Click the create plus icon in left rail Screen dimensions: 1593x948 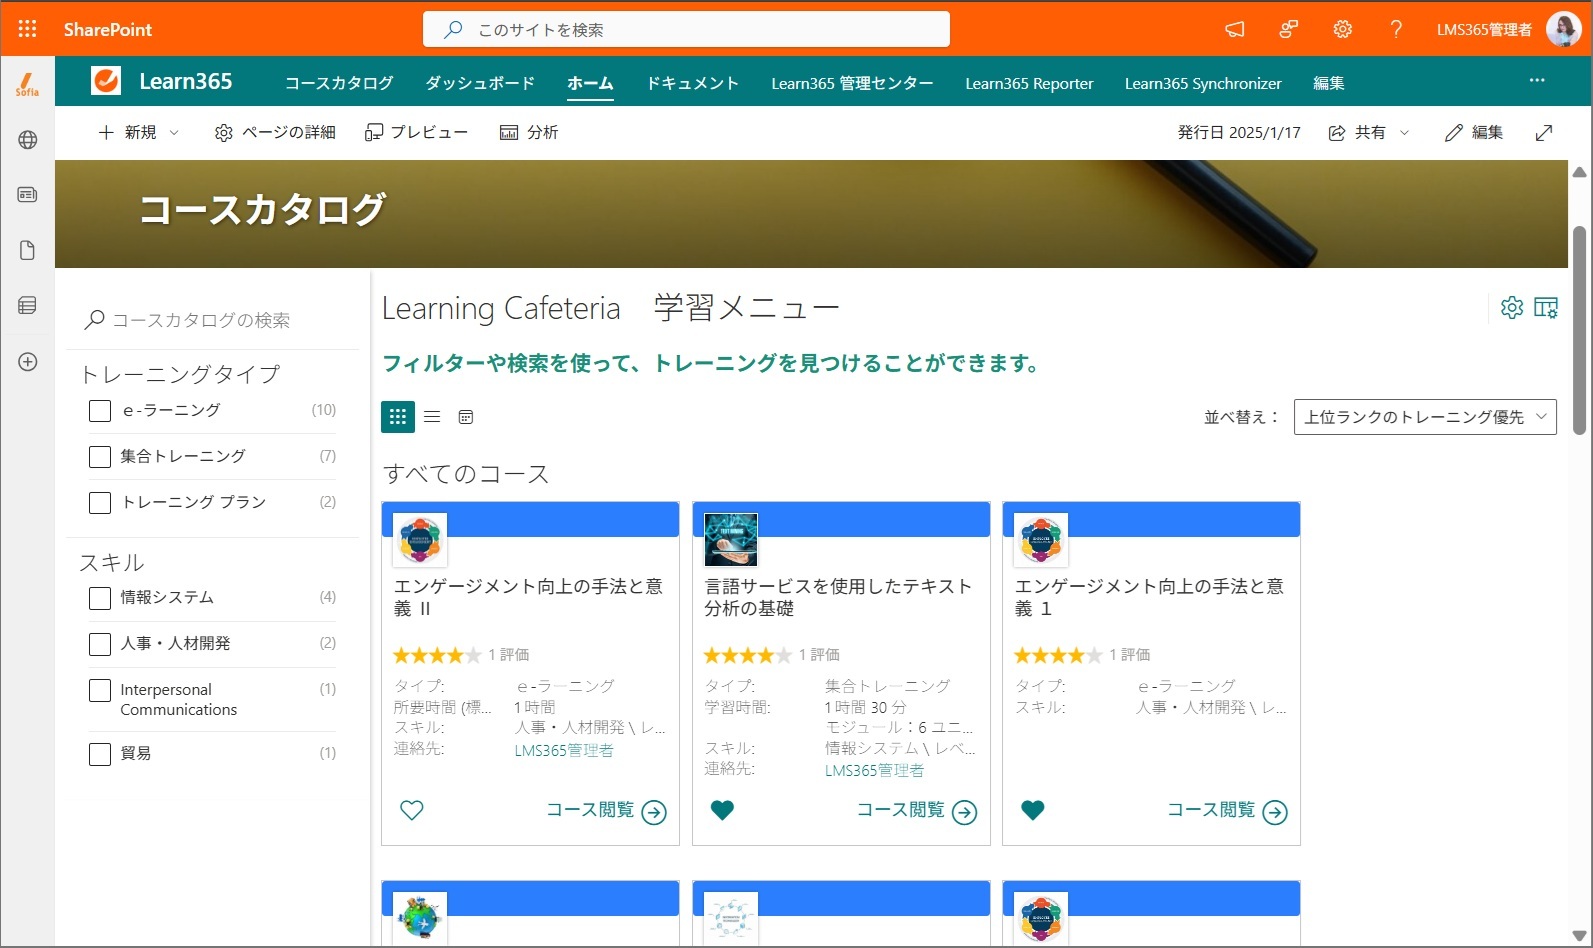pos(28,361)
